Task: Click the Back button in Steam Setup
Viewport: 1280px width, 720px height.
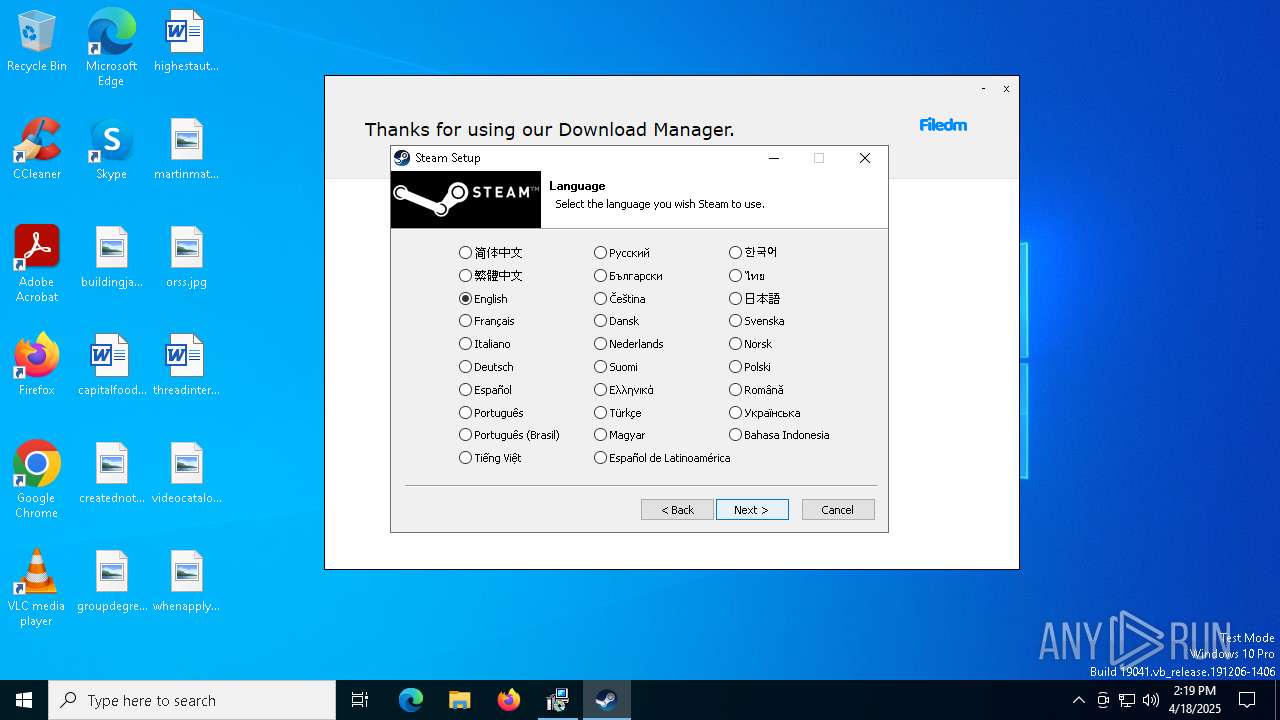Action: [x=677, y=510]
